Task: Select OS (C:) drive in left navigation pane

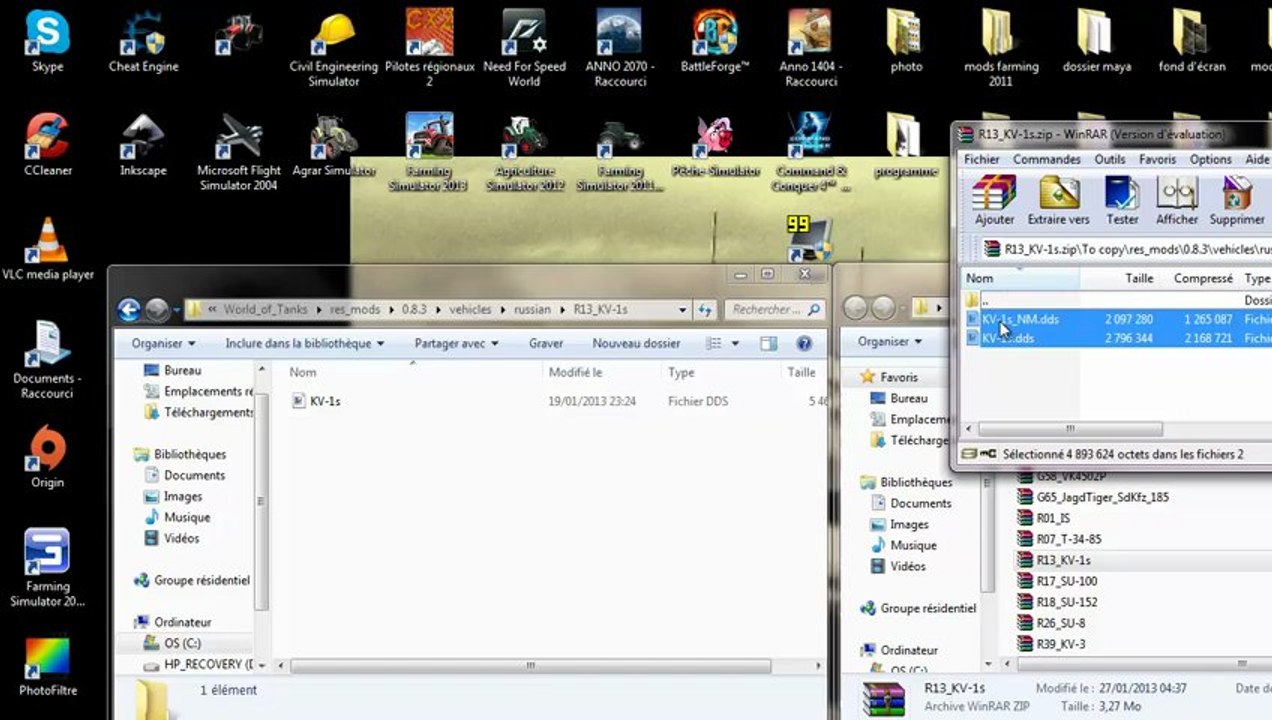Action: 182,643
